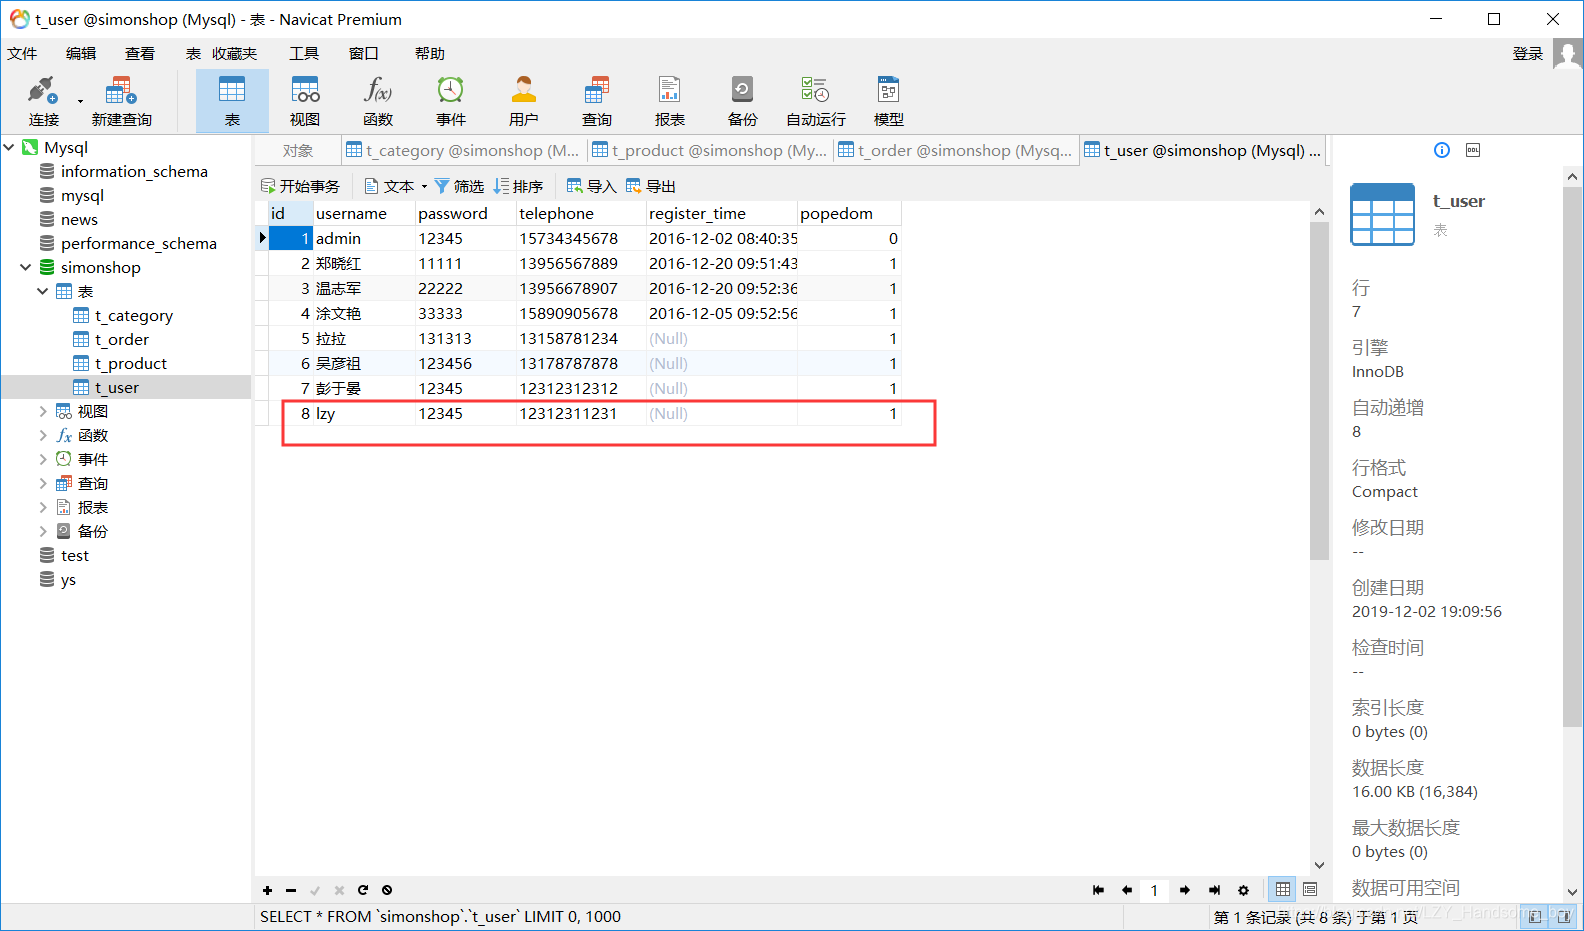This screenshot has width=1584, height=931.
Task: Open the Event (事件) toolbar icon
Action: point(451,101)
